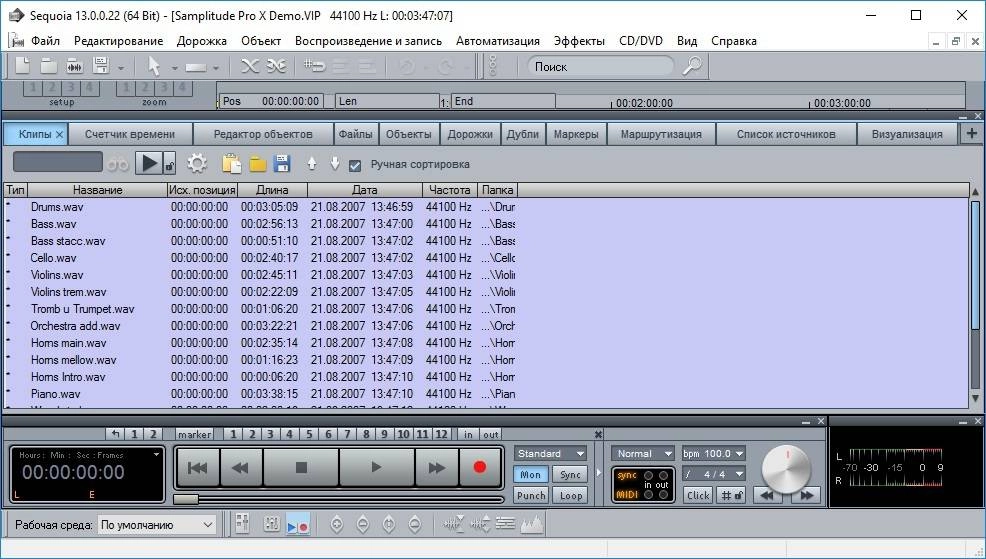This screenshot has height=559, width=986.
Task: Move clip down with down arrow icon
Action: [335, 164]
